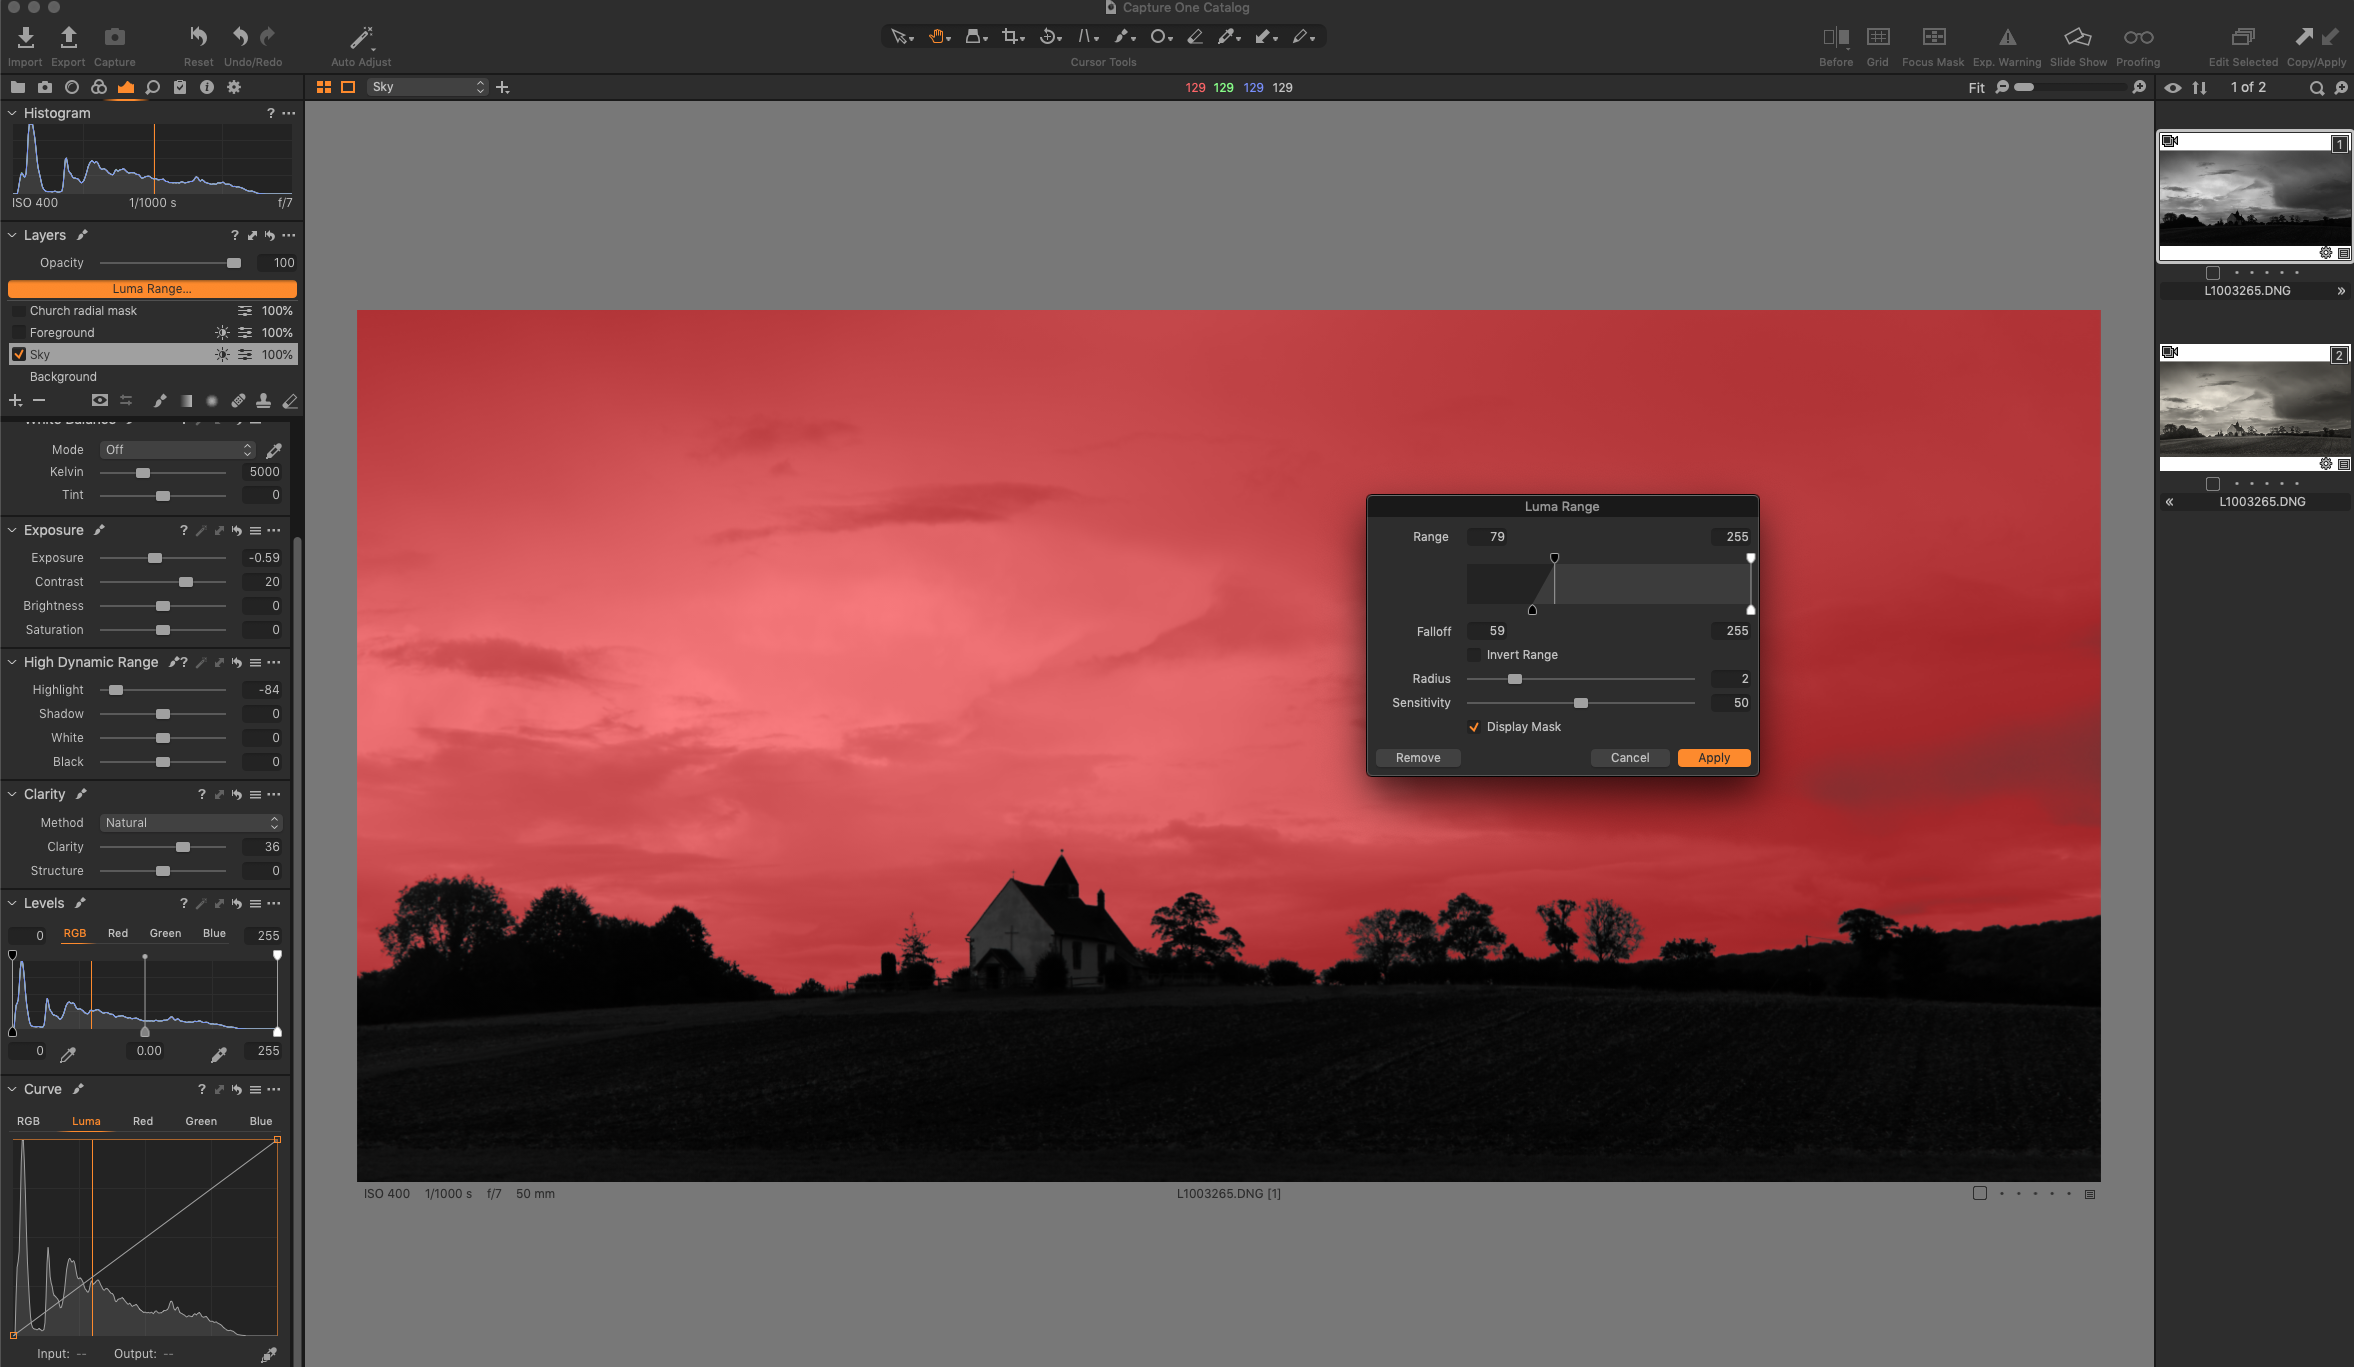Toggle the Exposure Warning icon
This screenshot has height=1367, width=2354.
pyautogui.click(x=2006, y=38)
